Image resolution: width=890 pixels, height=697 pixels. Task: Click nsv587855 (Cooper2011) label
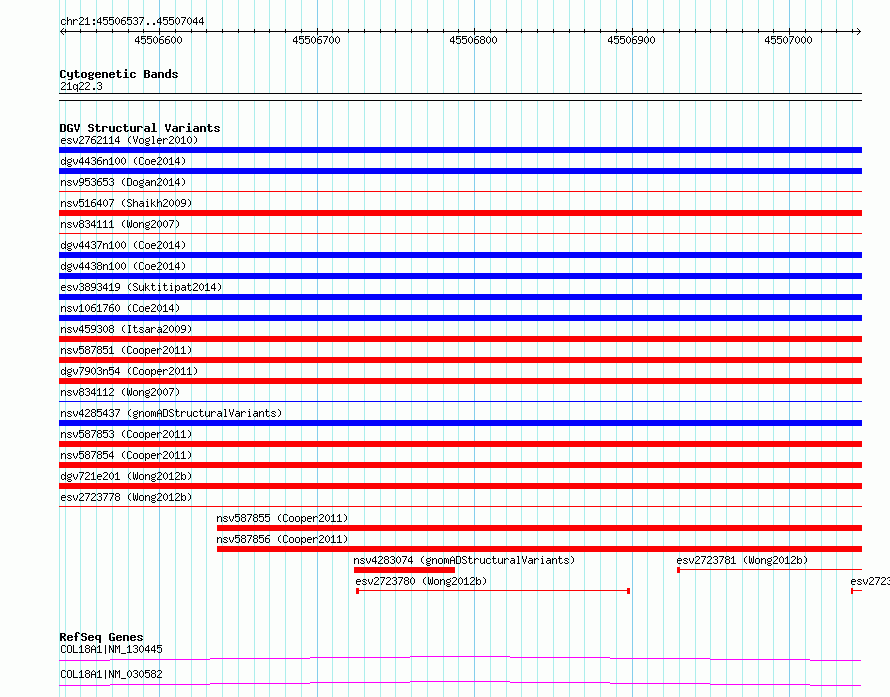click(282, 518)
